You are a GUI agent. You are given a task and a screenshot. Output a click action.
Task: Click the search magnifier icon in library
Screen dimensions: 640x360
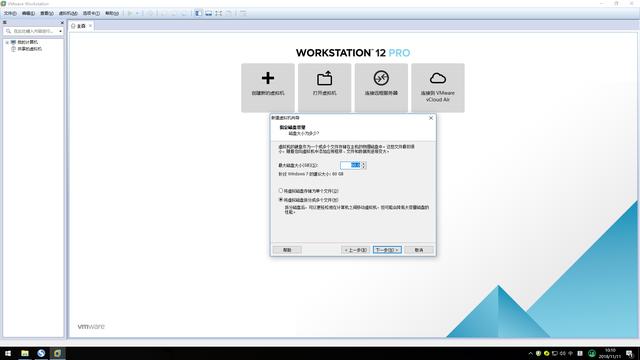coord(8,31)
